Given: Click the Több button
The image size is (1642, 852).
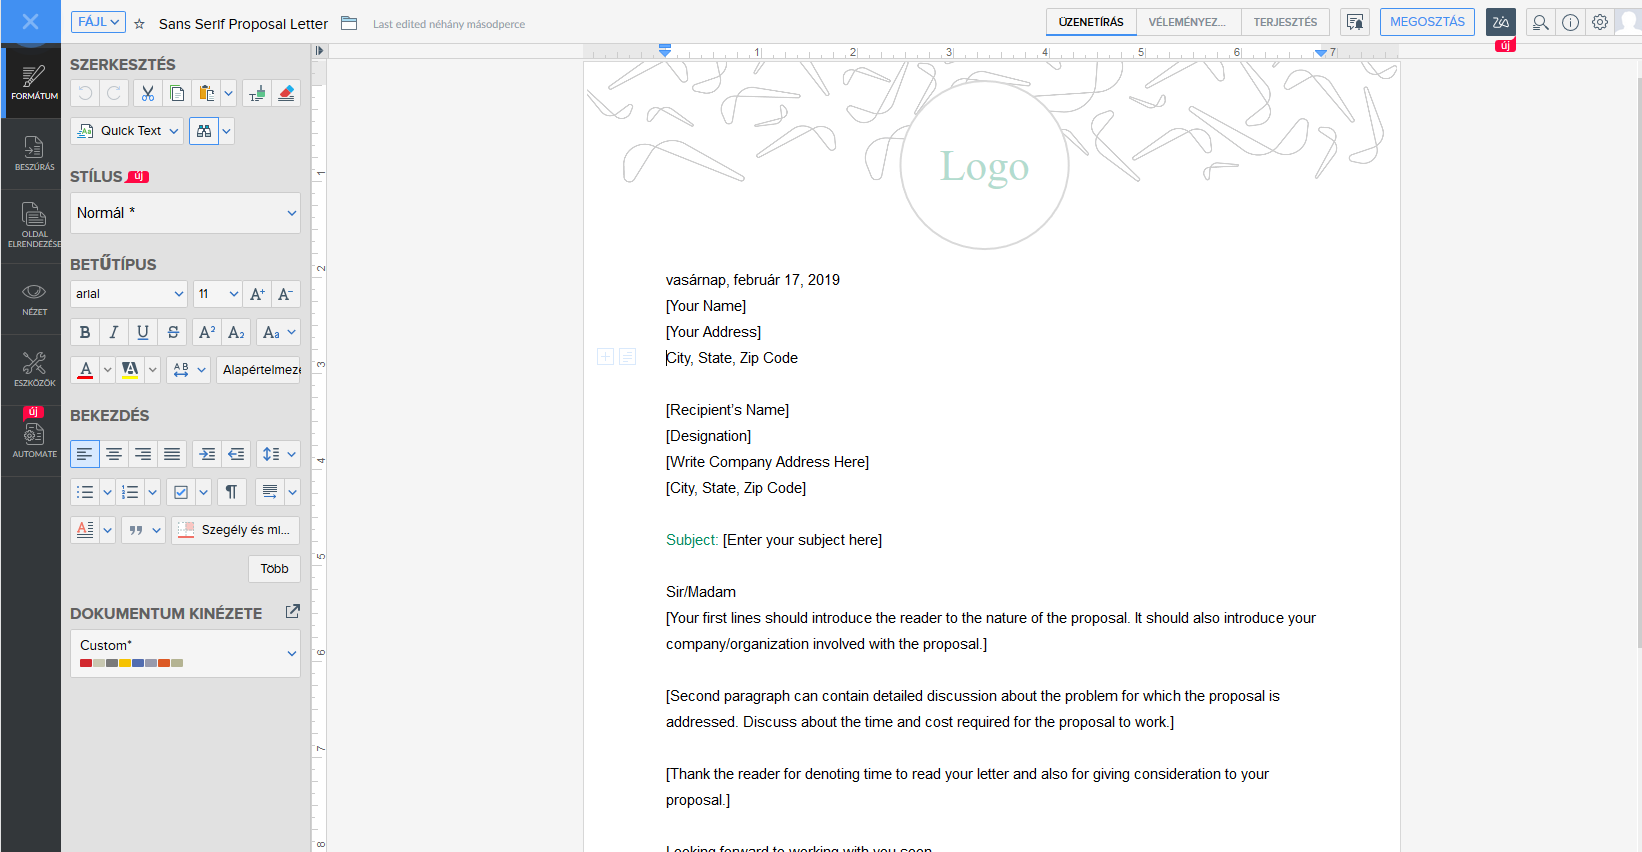Looking at the screenshot, I should (x=274, y=569).
